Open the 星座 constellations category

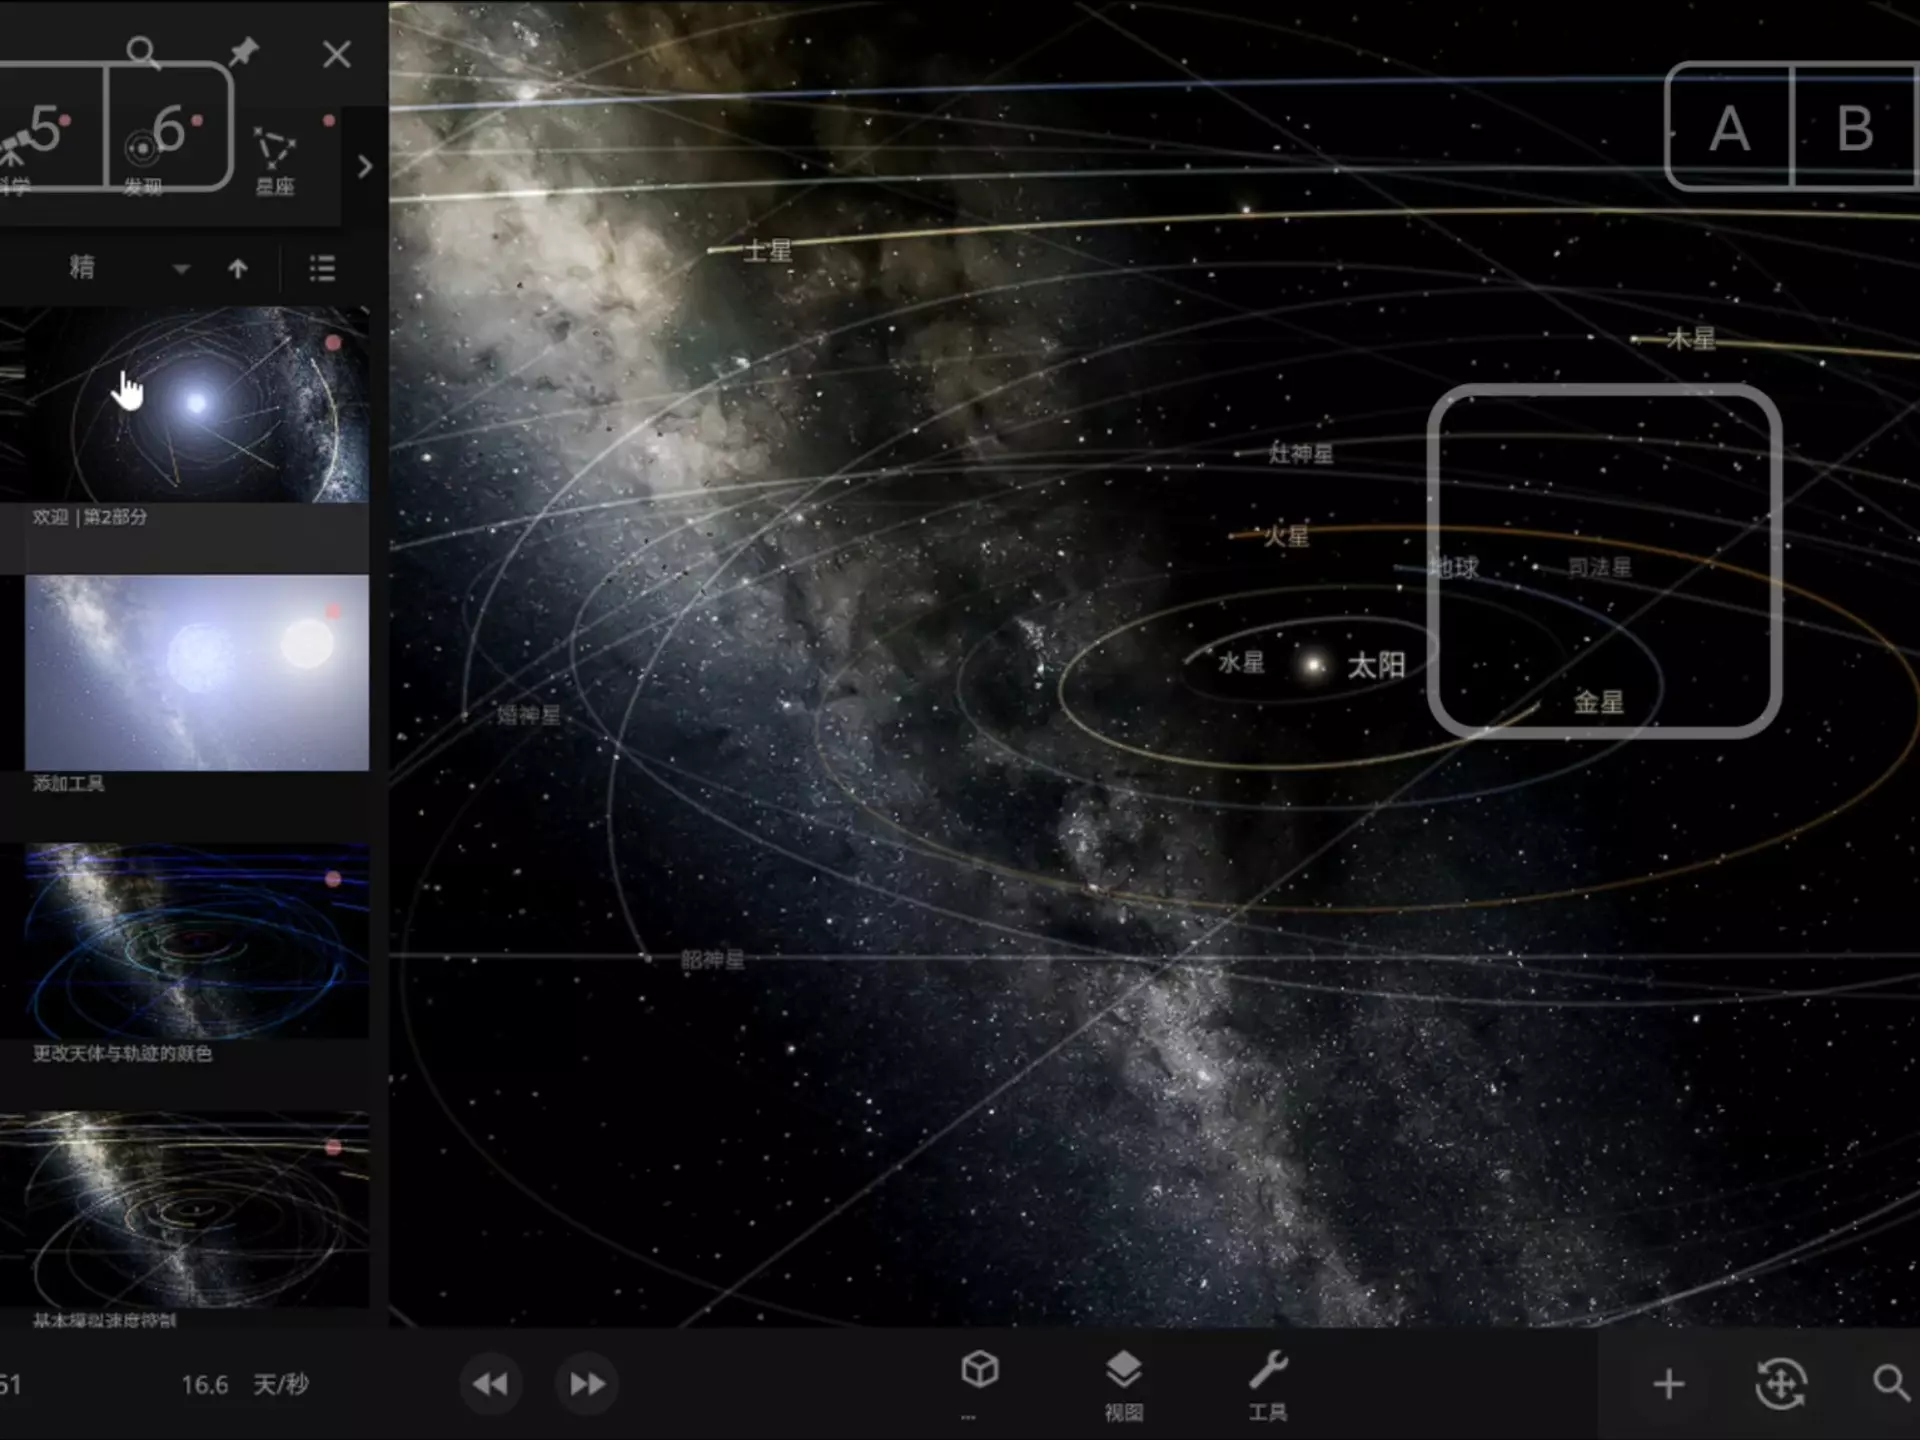pyautogui.click(x=275, y=160)
